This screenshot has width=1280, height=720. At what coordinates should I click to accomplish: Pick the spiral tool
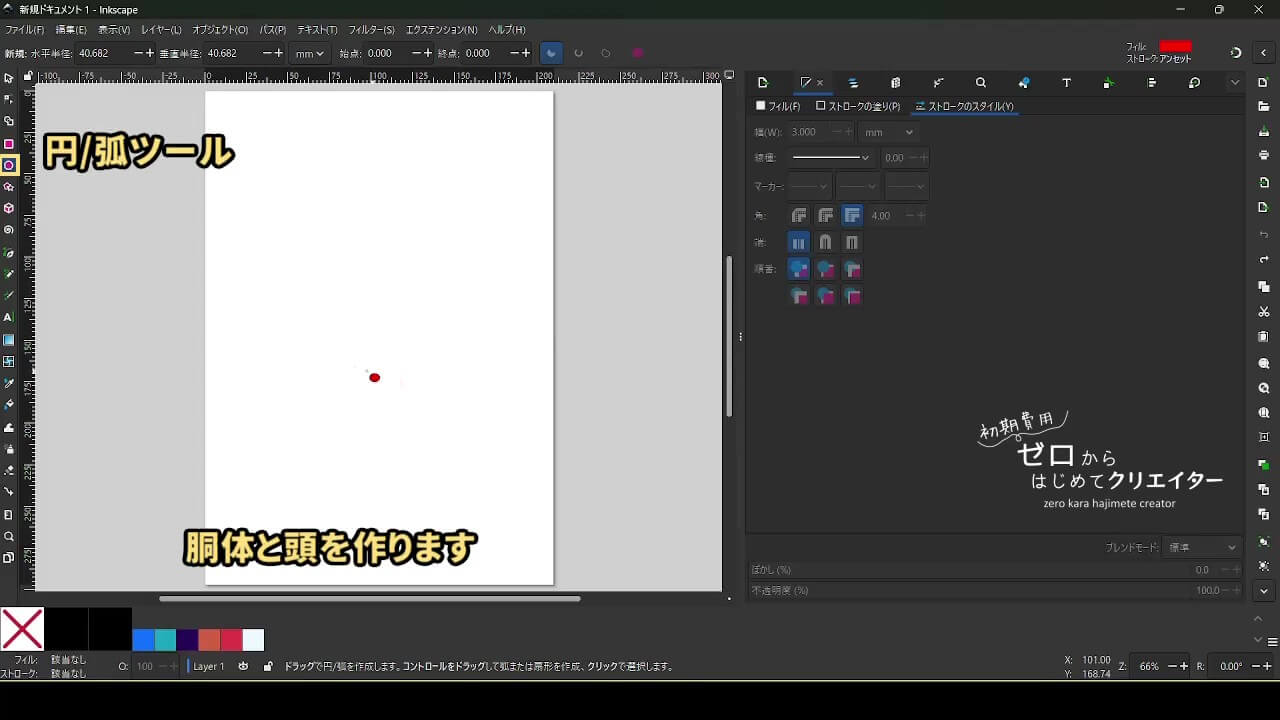point(9,230)
